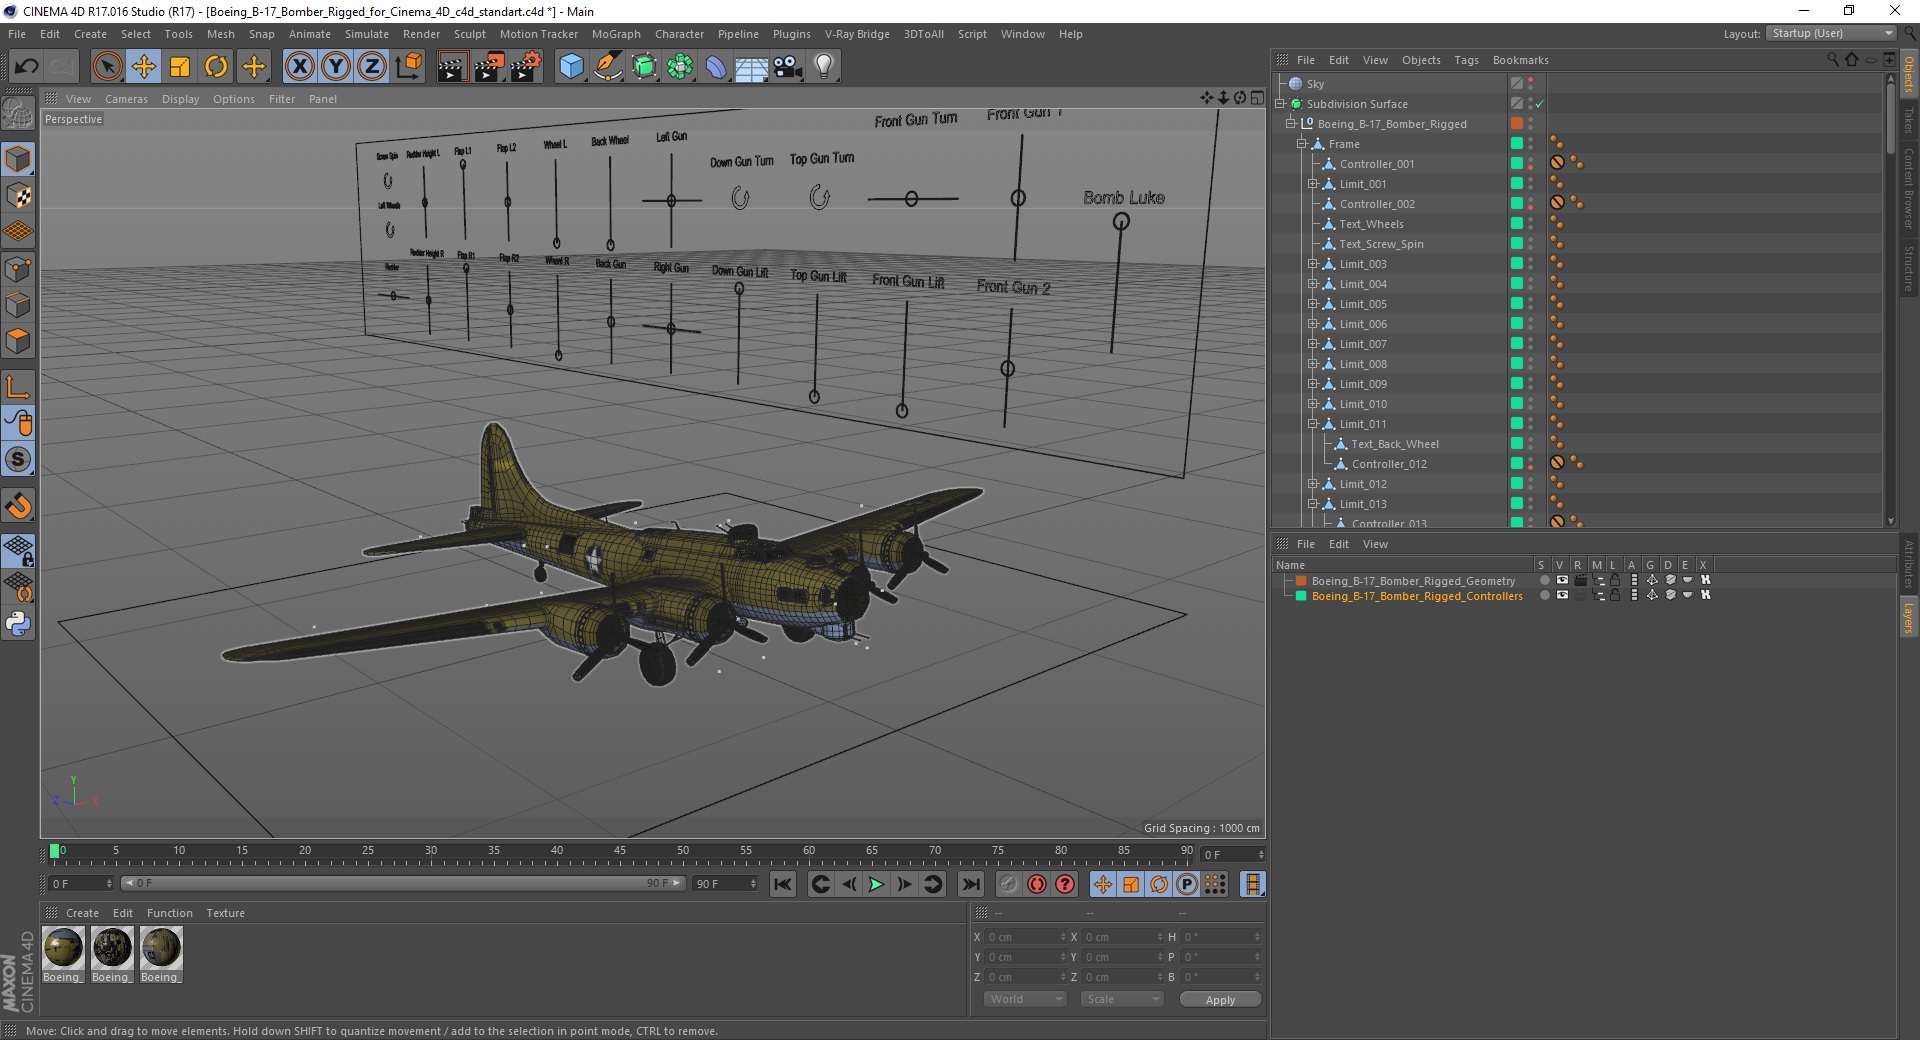Toggle Y axis lock
This screenshot has height=1040, width=1920.
[336, 67]
